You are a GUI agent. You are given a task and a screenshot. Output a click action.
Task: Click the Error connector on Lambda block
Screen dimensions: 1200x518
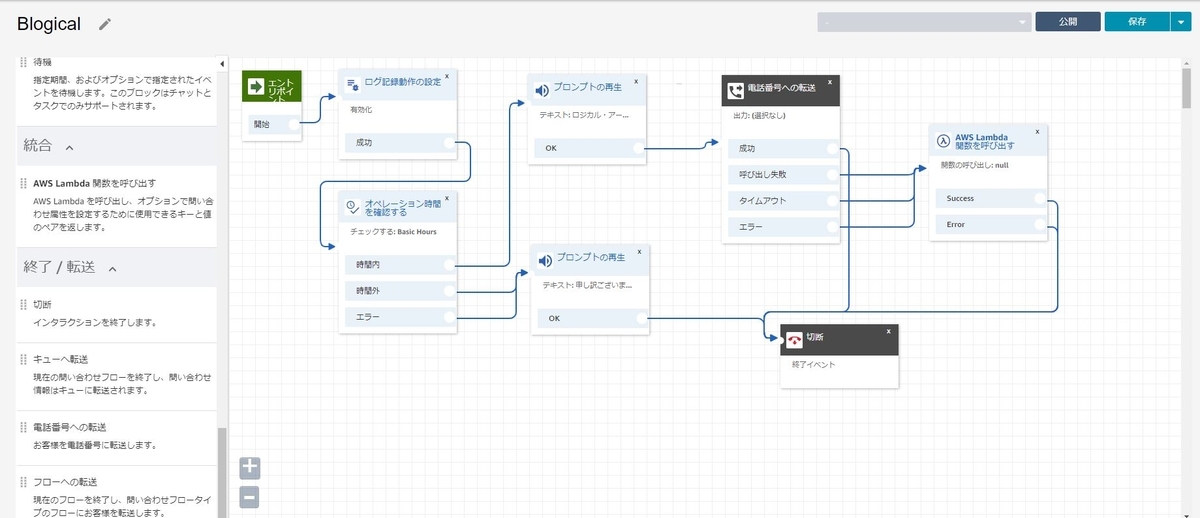[1039, 225]
